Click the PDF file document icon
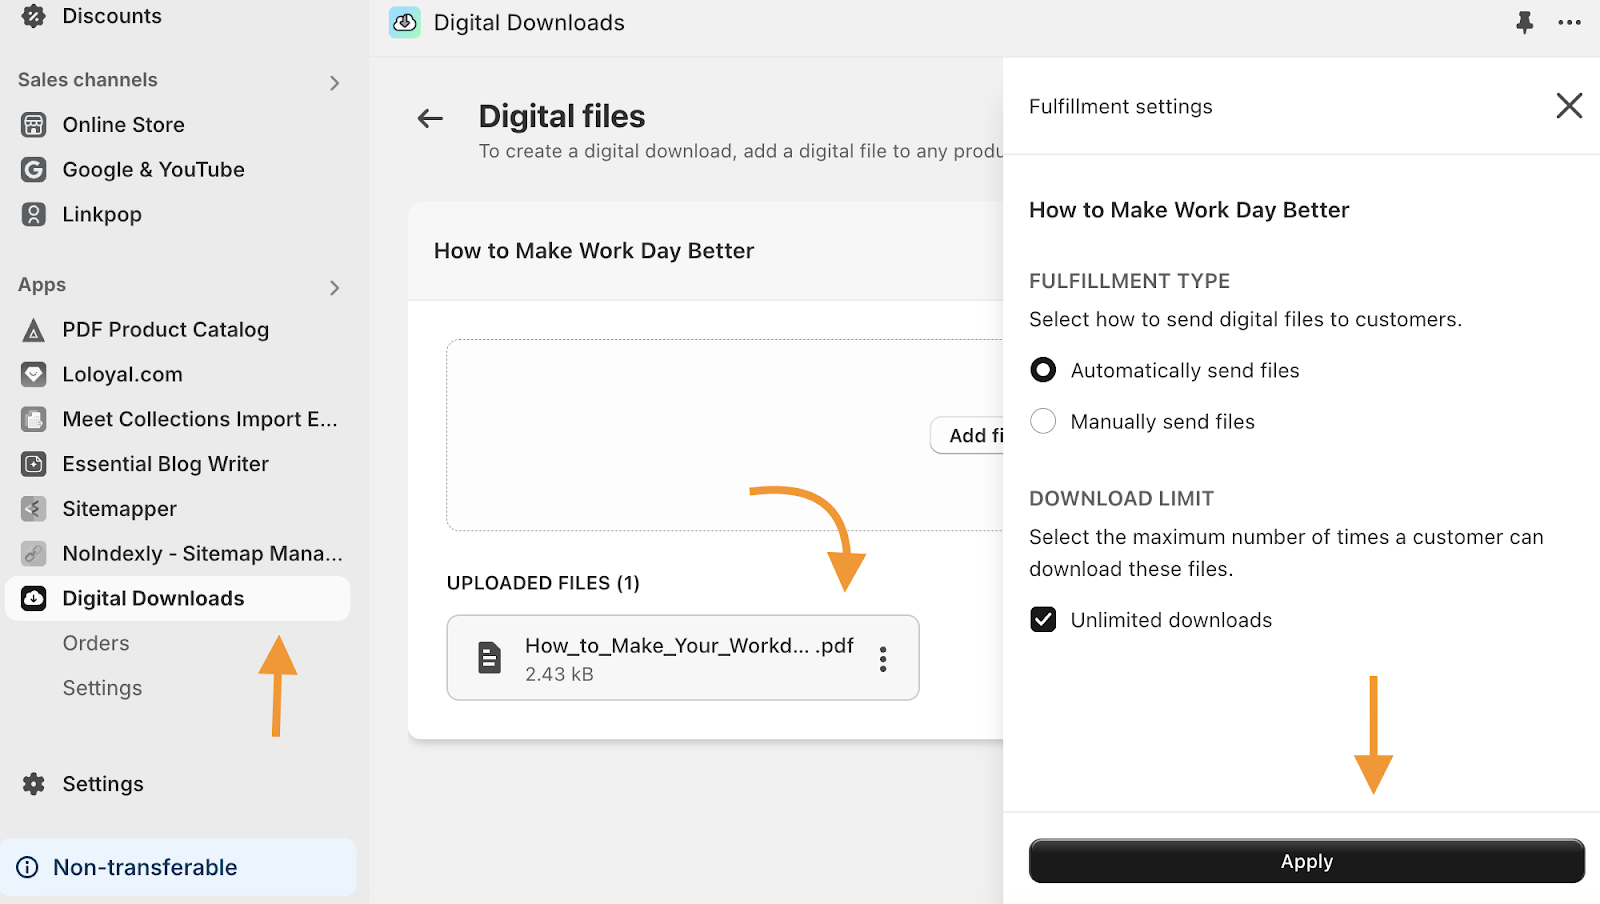The width and height of the screenshot is (1600, 904). tap(489, 658)
